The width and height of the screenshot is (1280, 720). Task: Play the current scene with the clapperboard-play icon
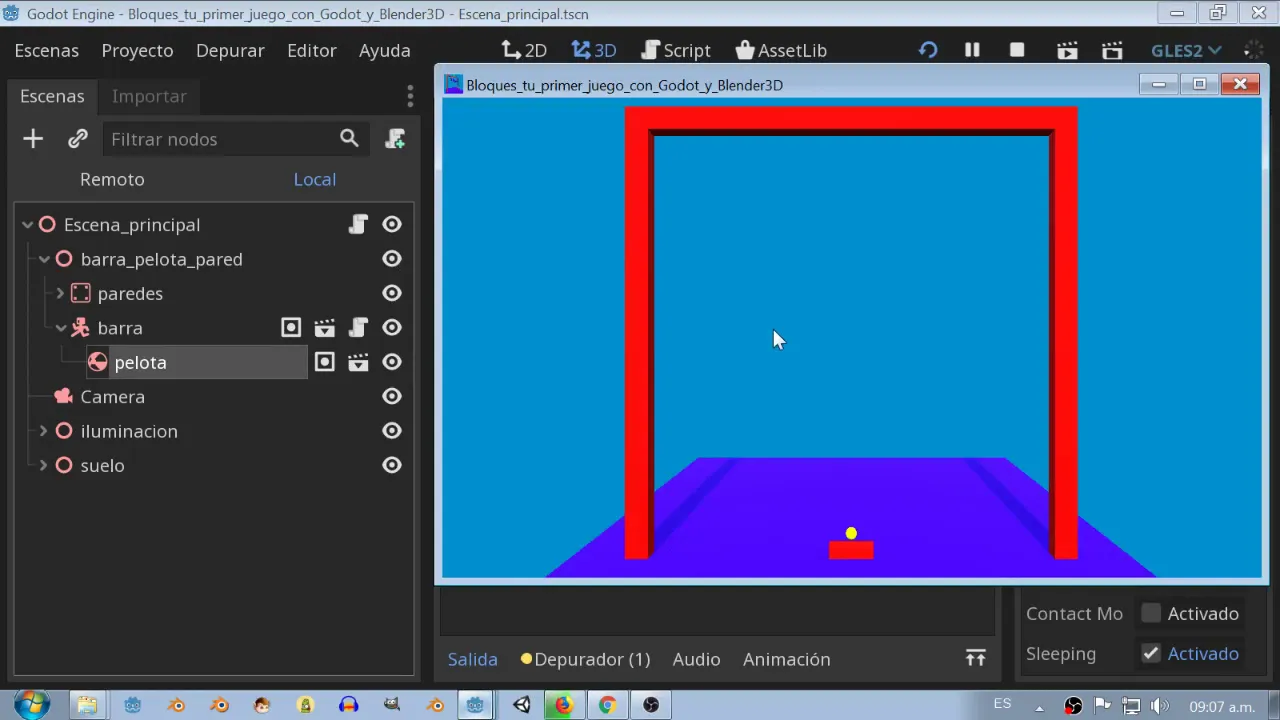[x=1067, y=50]
